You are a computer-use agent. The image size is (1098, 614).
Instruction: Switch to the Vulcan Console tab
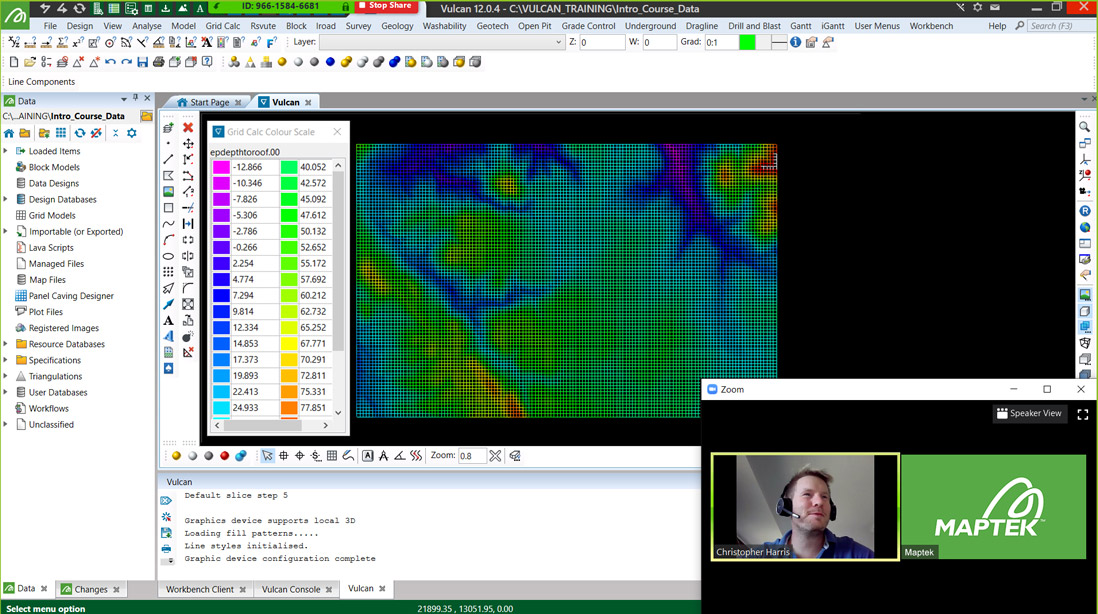pyautogui.click(x=291, y=589)
